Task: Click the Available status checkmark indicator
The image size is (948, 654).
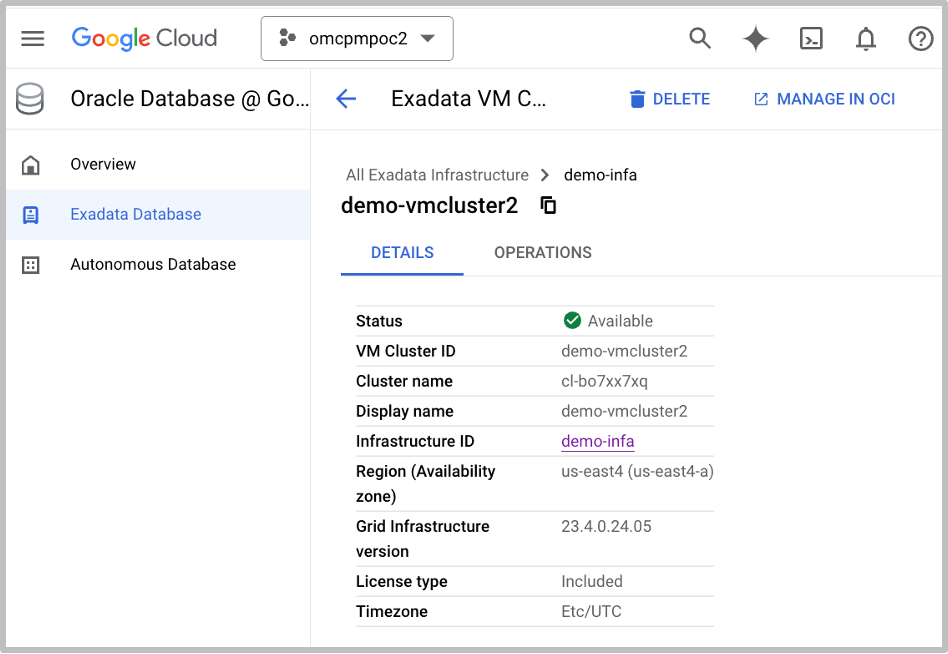Action: [572, 320]
